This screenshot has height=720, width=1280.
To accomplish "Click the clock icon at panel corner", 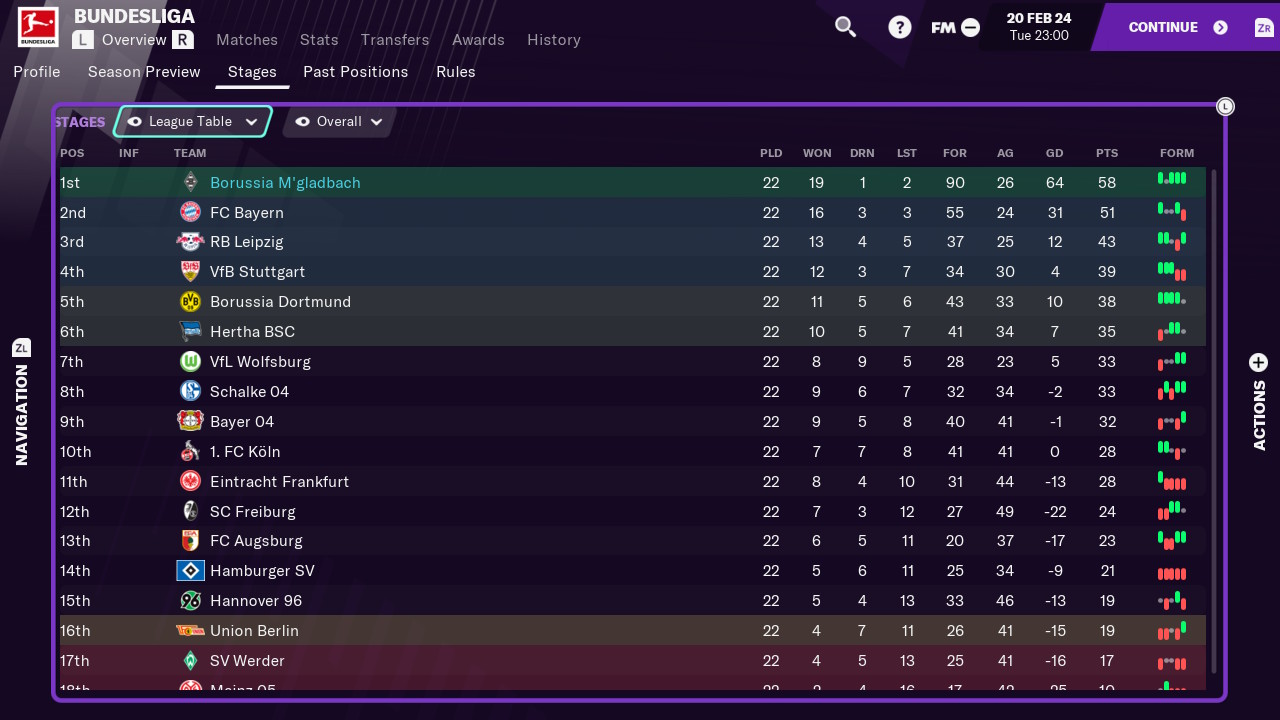I will pyautogui.click(x=1225, y=106).
